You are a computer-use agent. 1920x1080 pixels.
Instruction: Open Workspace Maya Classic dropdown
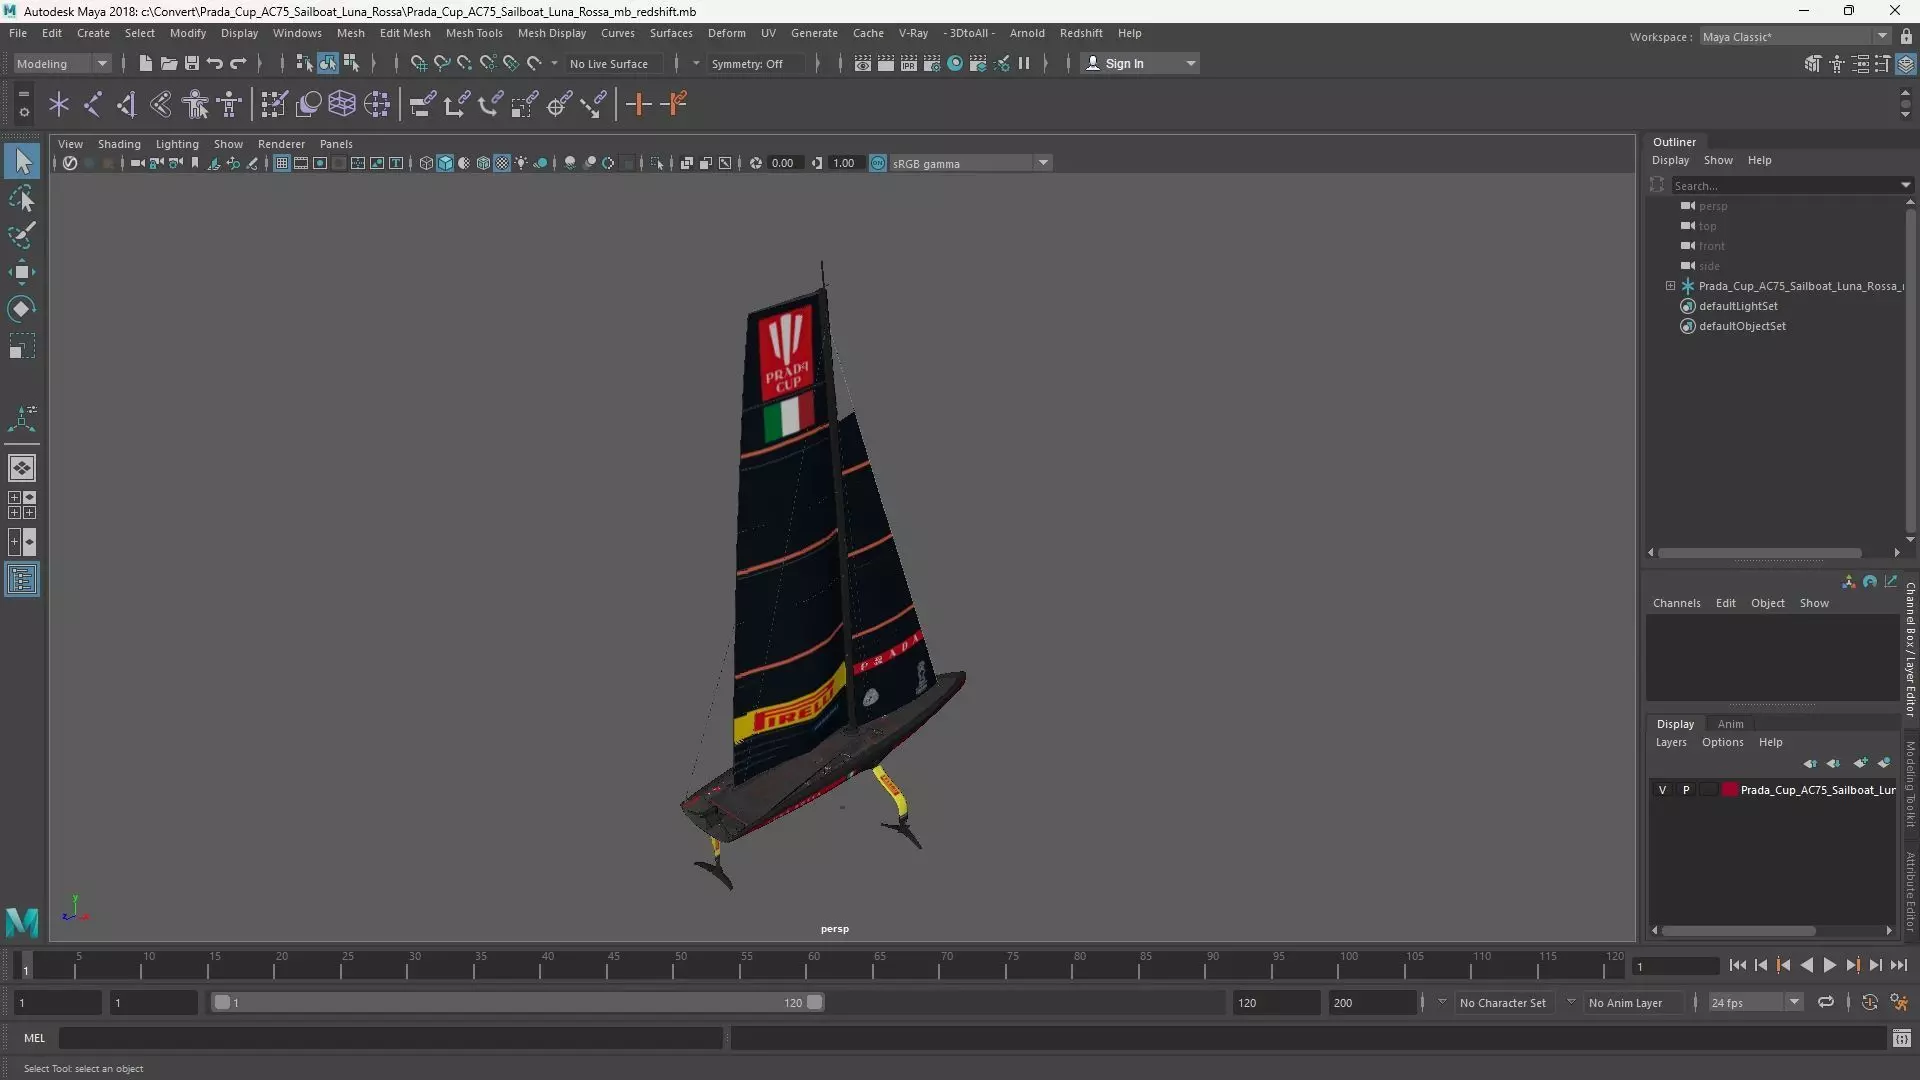[1794, 37]
